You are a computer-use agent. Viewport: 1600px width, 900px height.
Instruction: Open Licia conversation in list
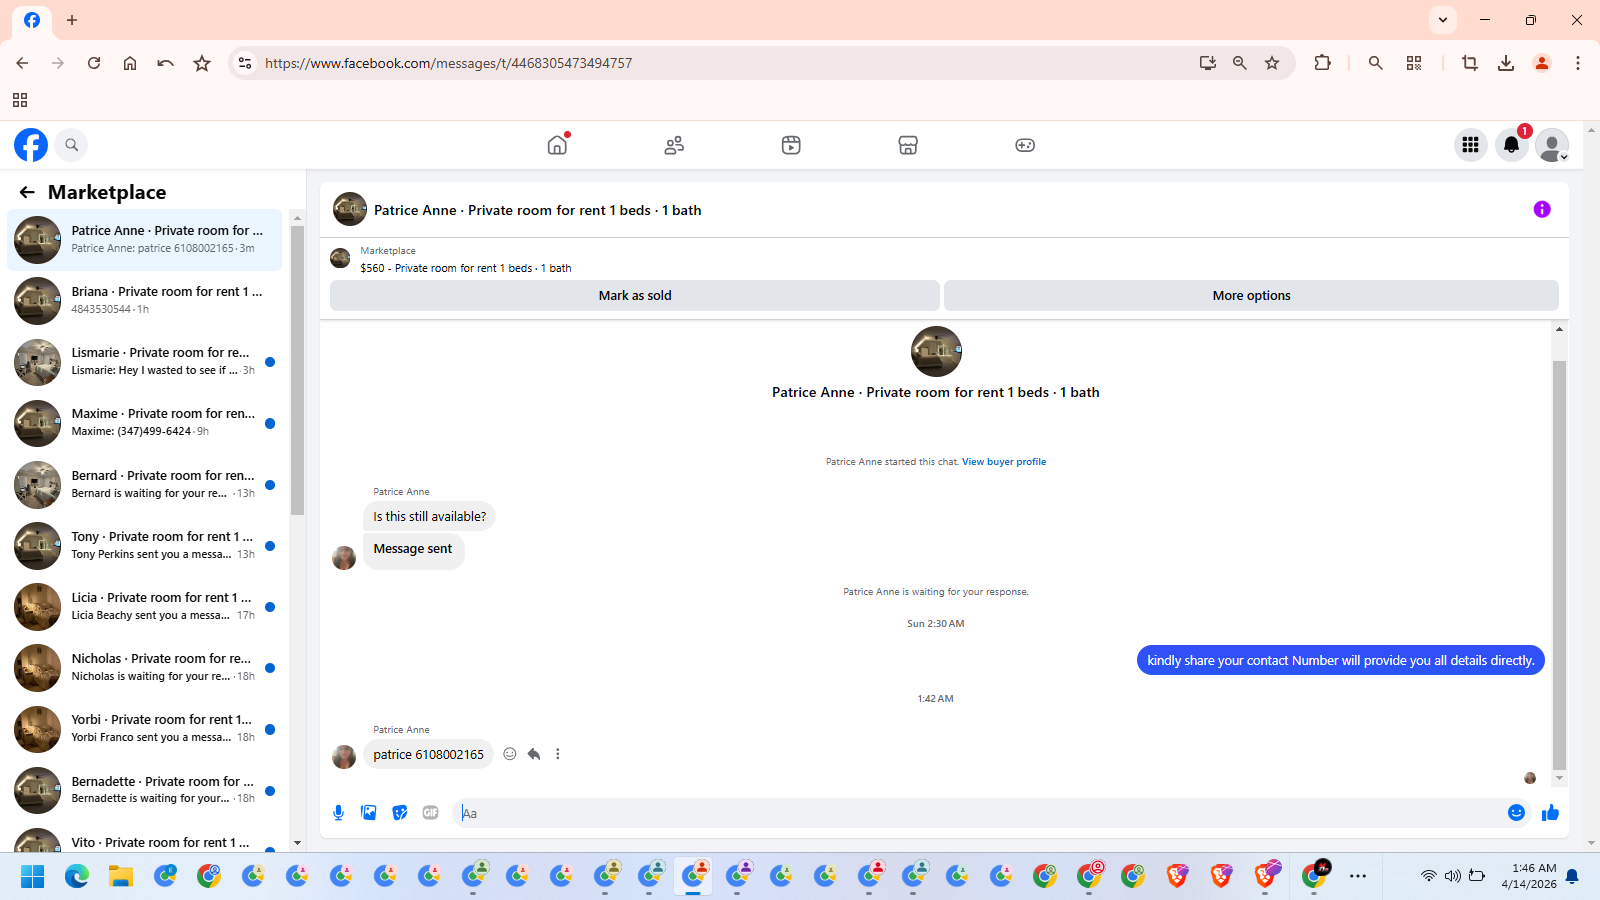pyautogui.click(x=144, y=607)
